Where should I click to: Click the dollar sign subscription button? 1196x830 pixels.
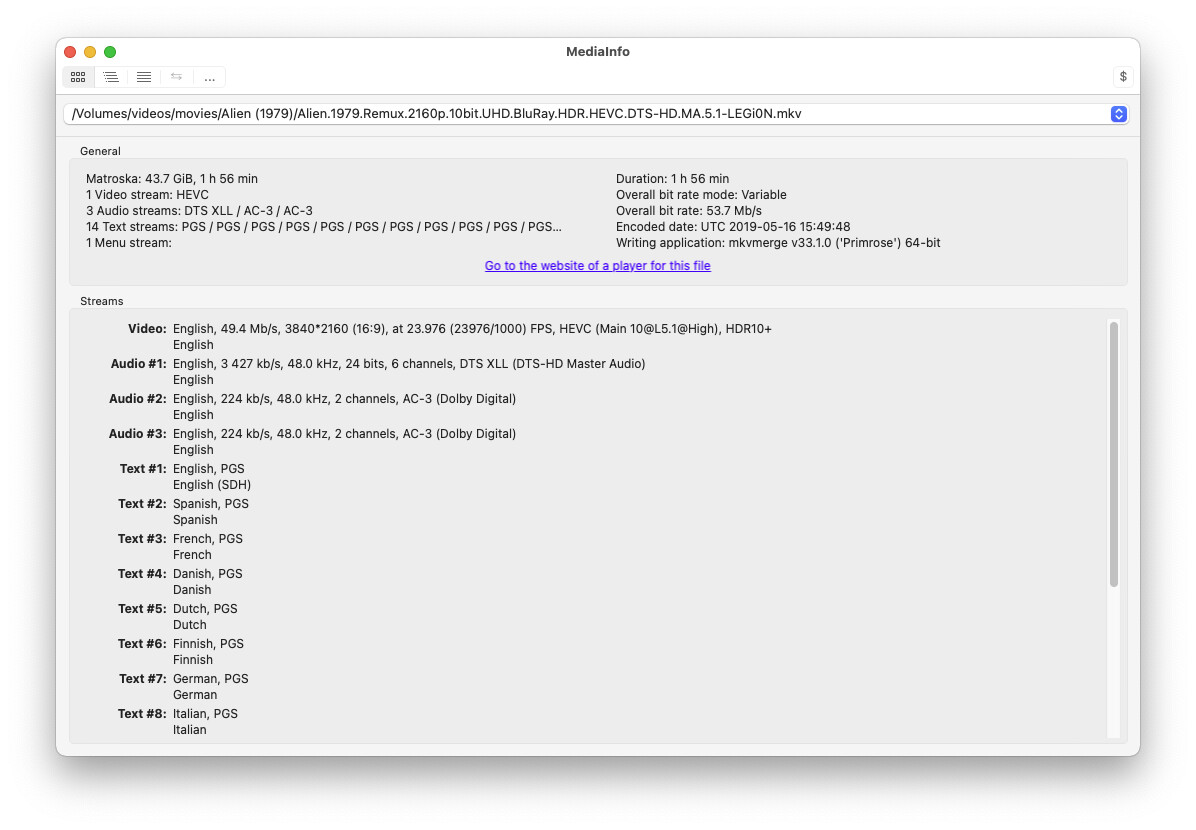click(x=1123, y=76)
